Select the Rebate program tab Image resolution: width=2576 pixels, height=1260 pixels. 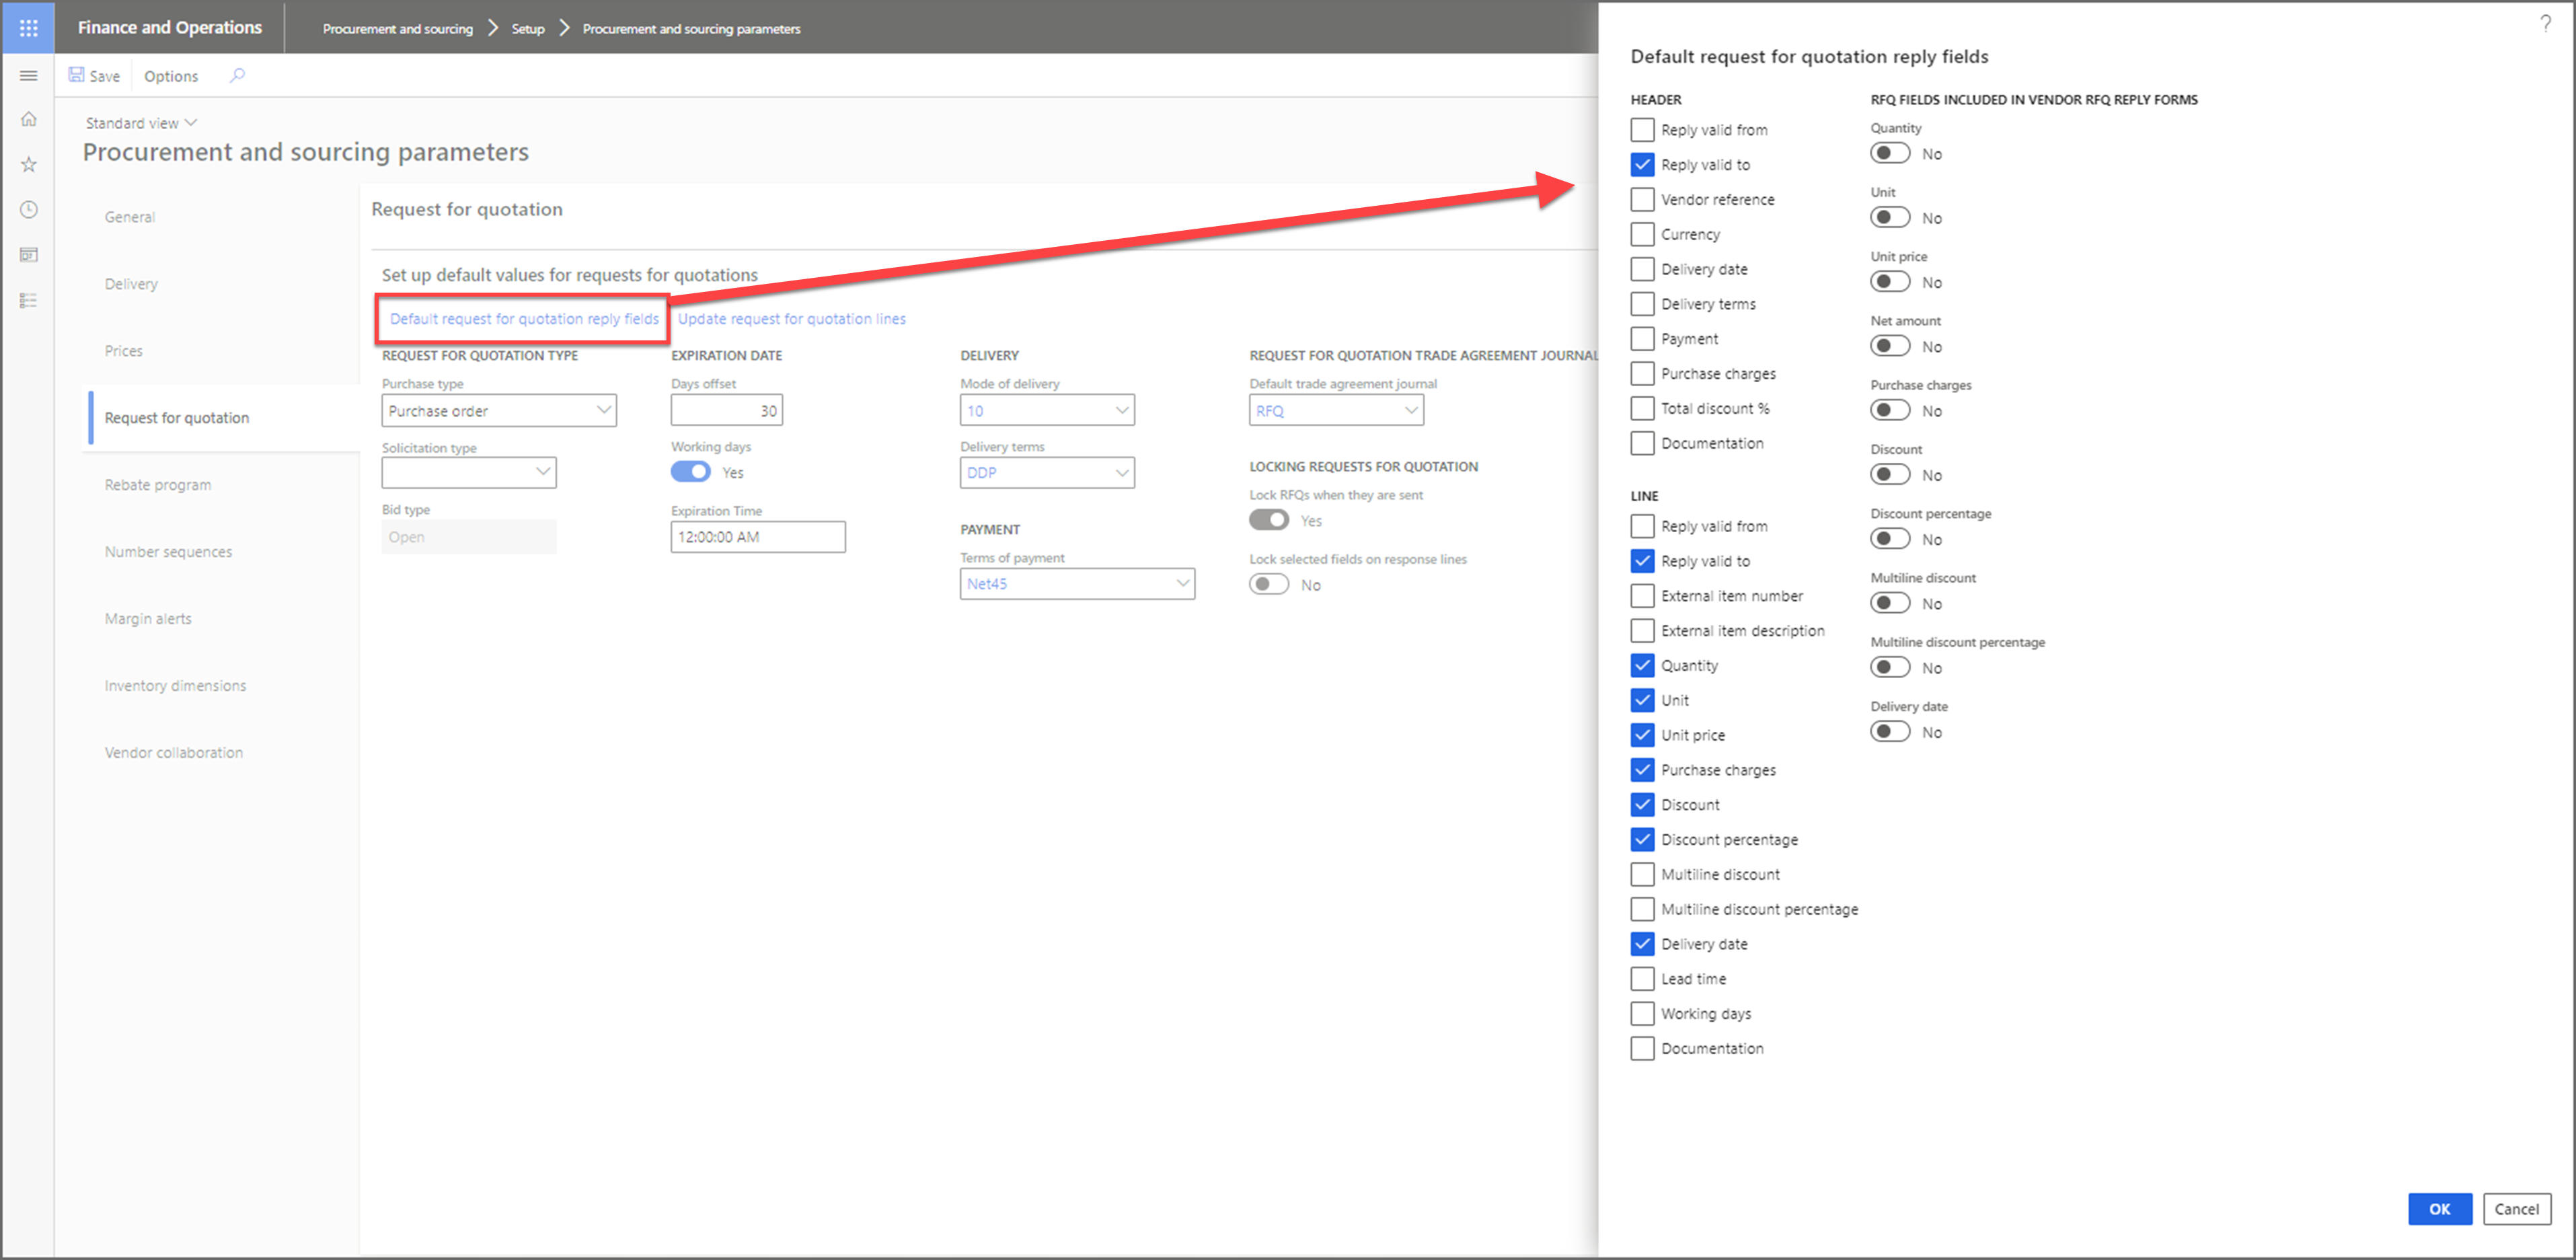click(x=158, y=485)
